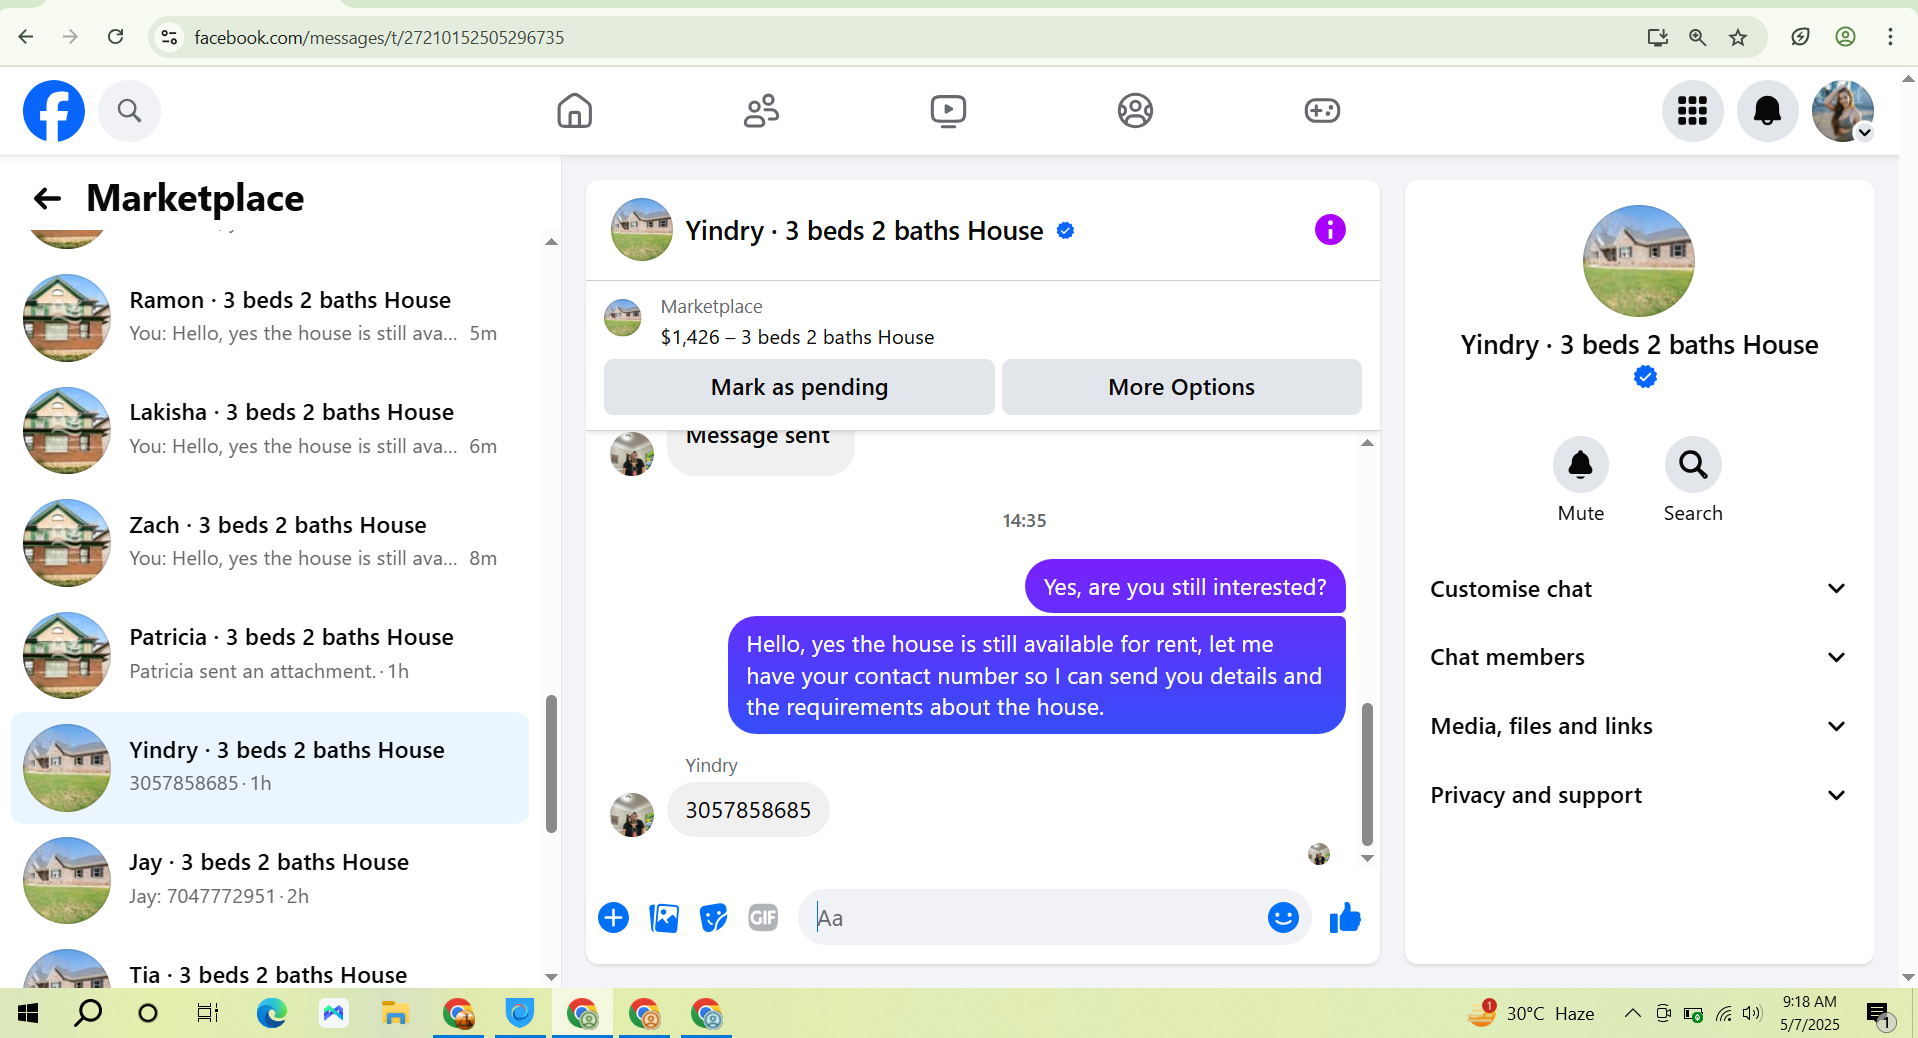
Task: Open Lakisha 3 beds 2 baths chat
Action: point(270,430)
